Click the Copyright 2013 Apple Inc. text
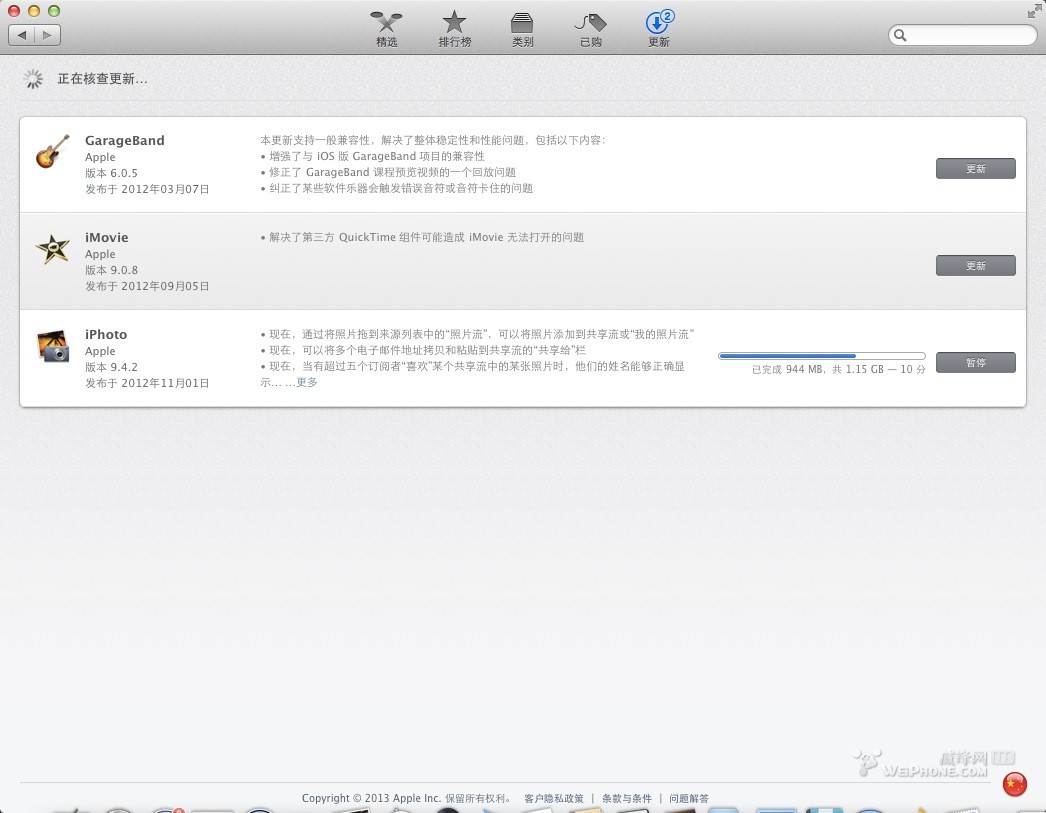The image size is (1046, 813). (x=408, y=798)
